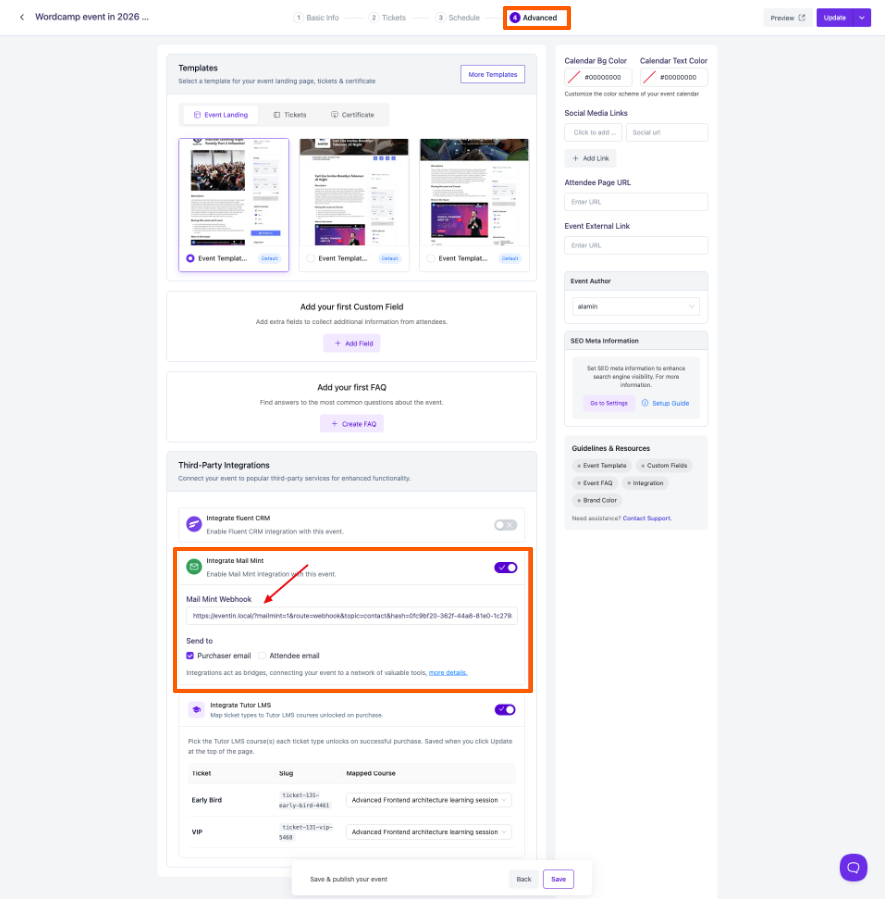Pick the Calendar Bg Color swatch
Screen dimensions: 885x899
pos(574,77)
